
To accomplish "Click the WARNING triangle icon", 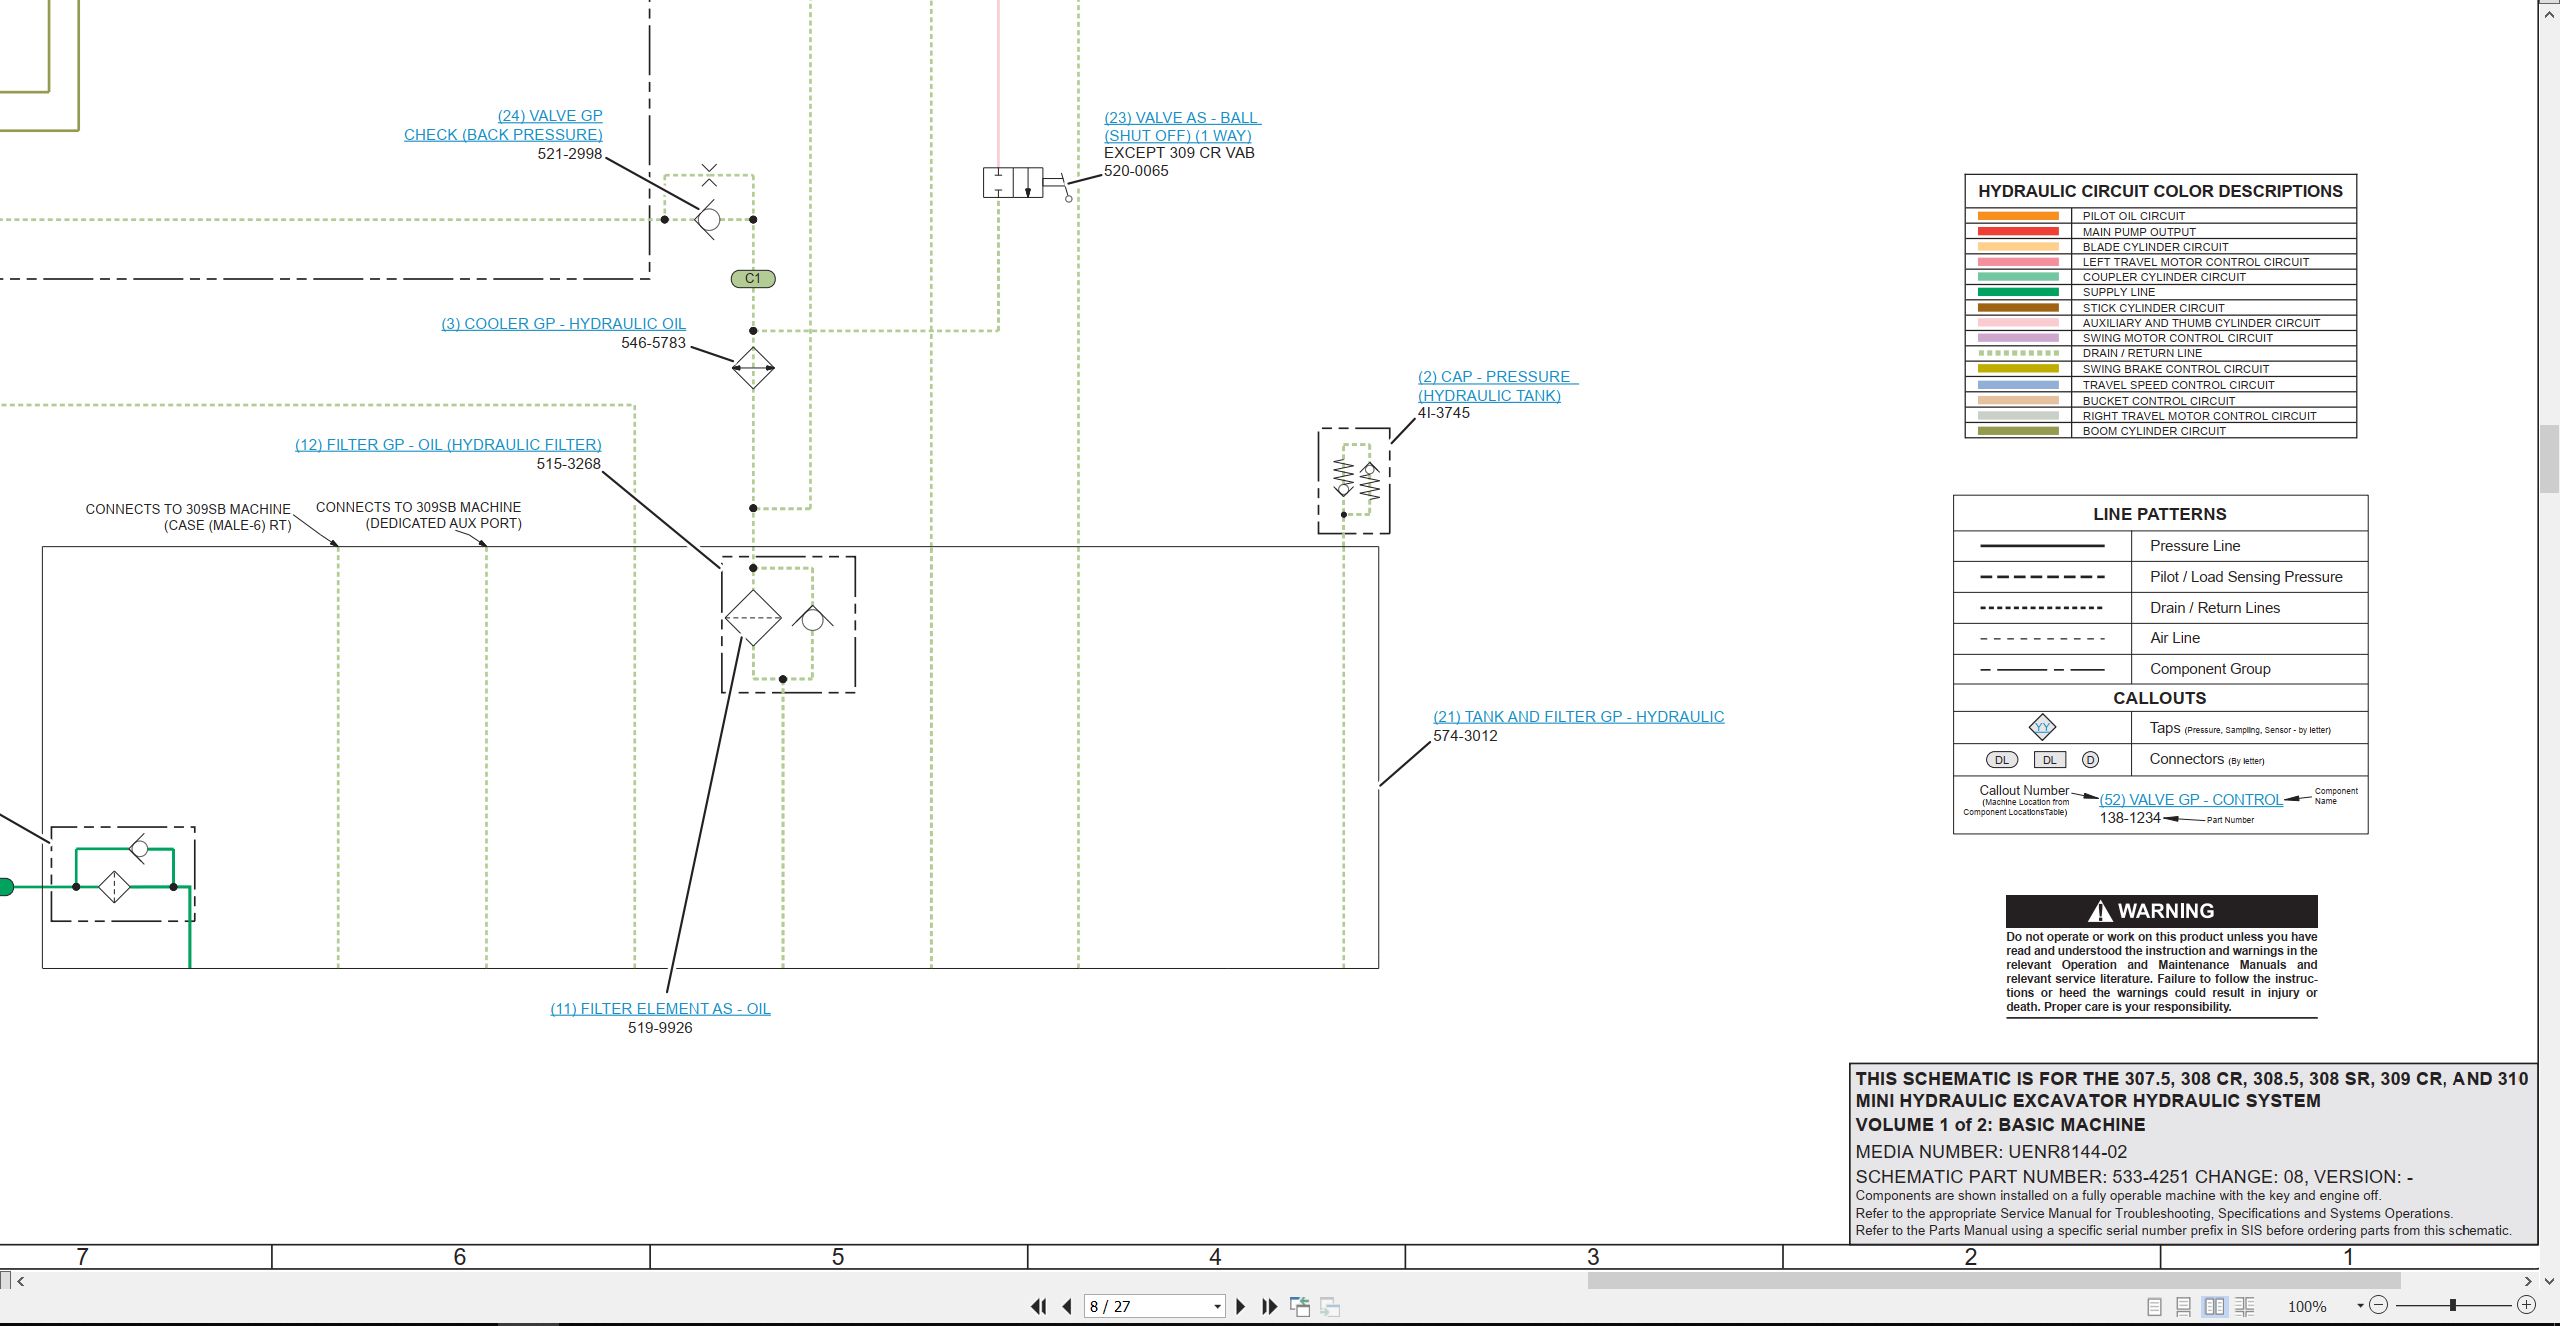I will 2100,911.
